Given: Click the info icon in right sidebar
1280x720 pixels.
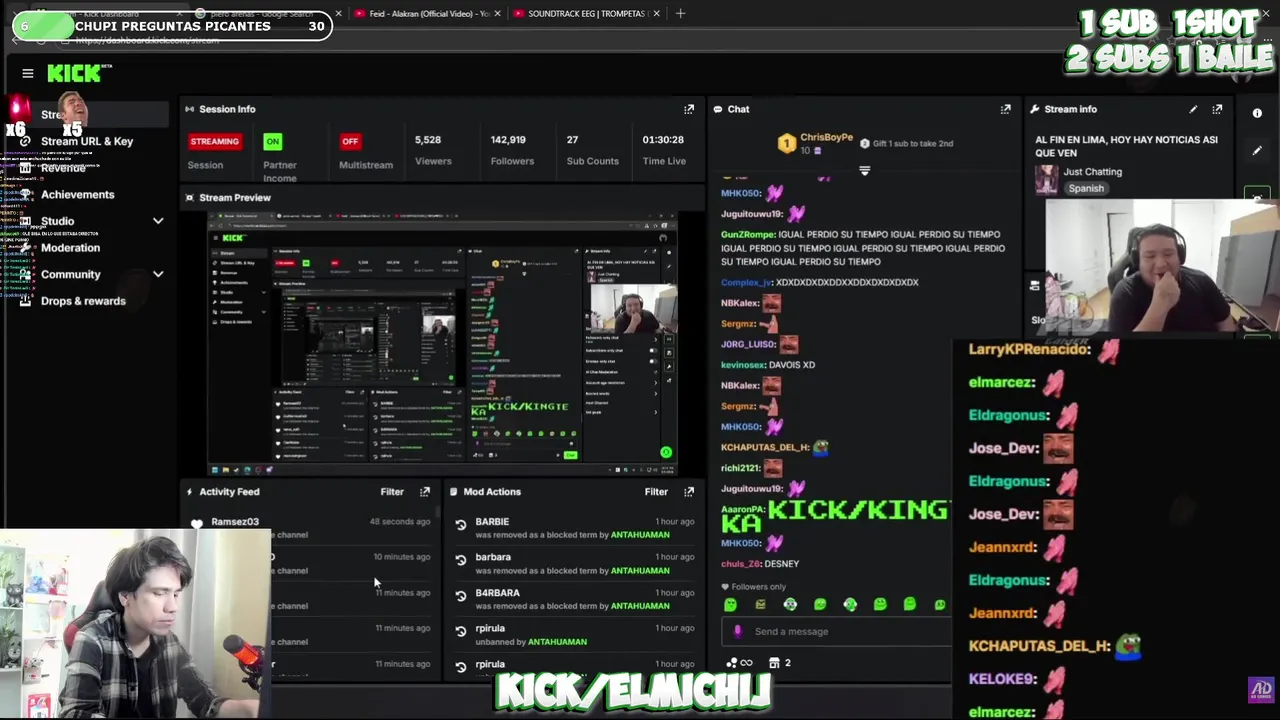Looking at the screenshot, I should 1257,113.
